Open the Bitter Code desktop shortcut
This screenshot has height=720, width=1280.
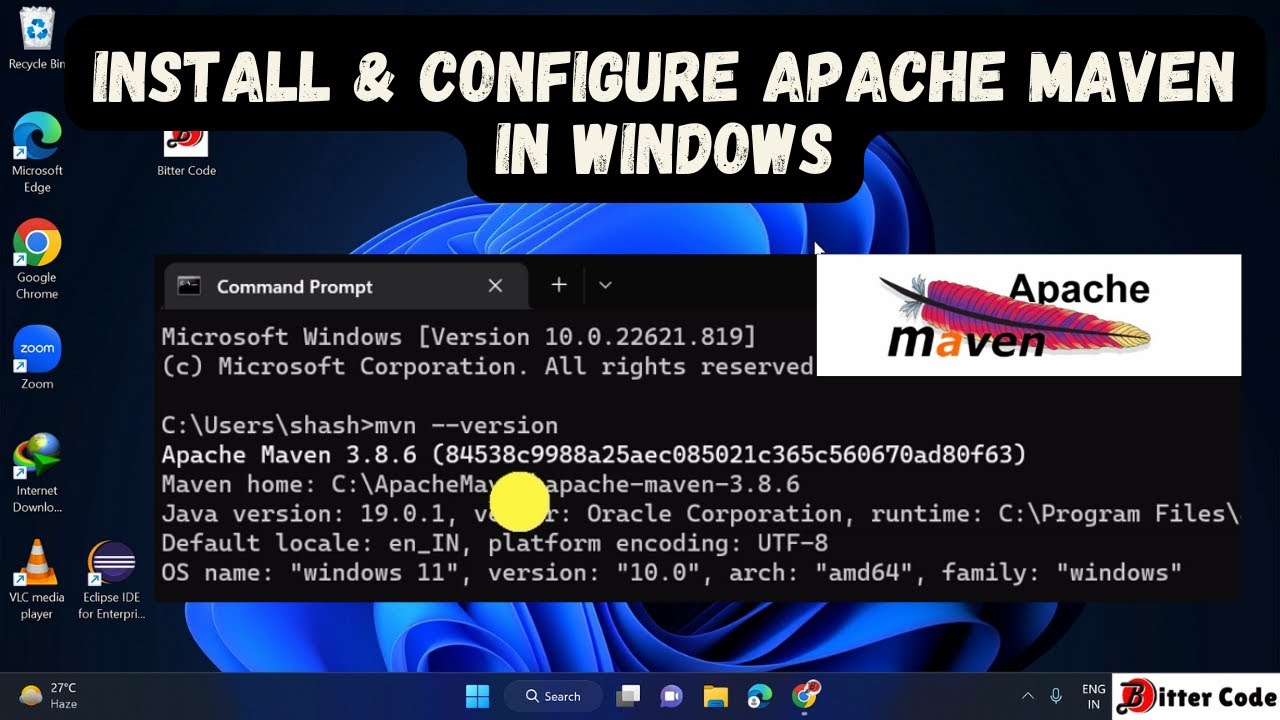(x=186, y=151)
